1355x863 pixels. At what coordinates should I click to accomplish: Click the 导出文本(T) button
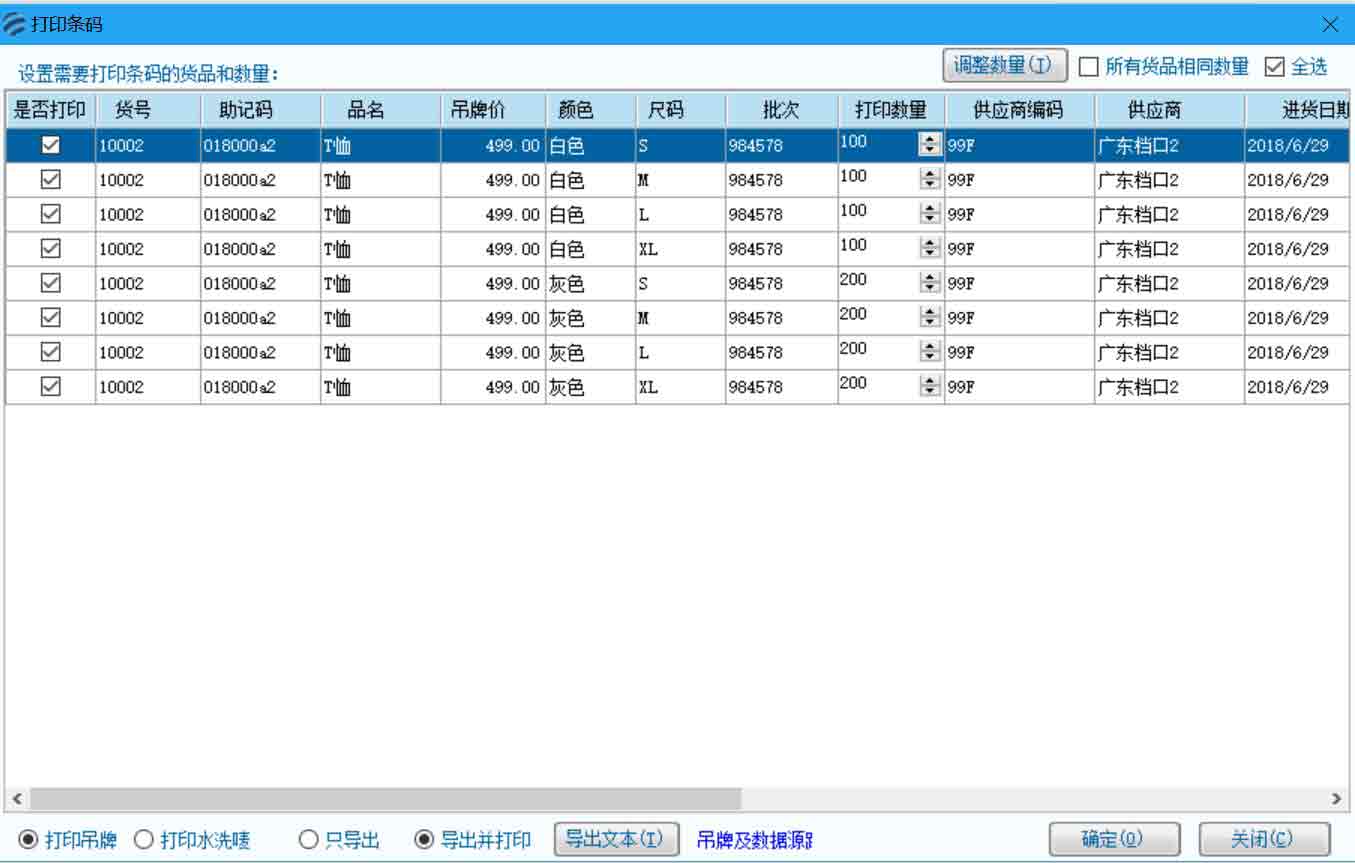(x=616, y=839)
